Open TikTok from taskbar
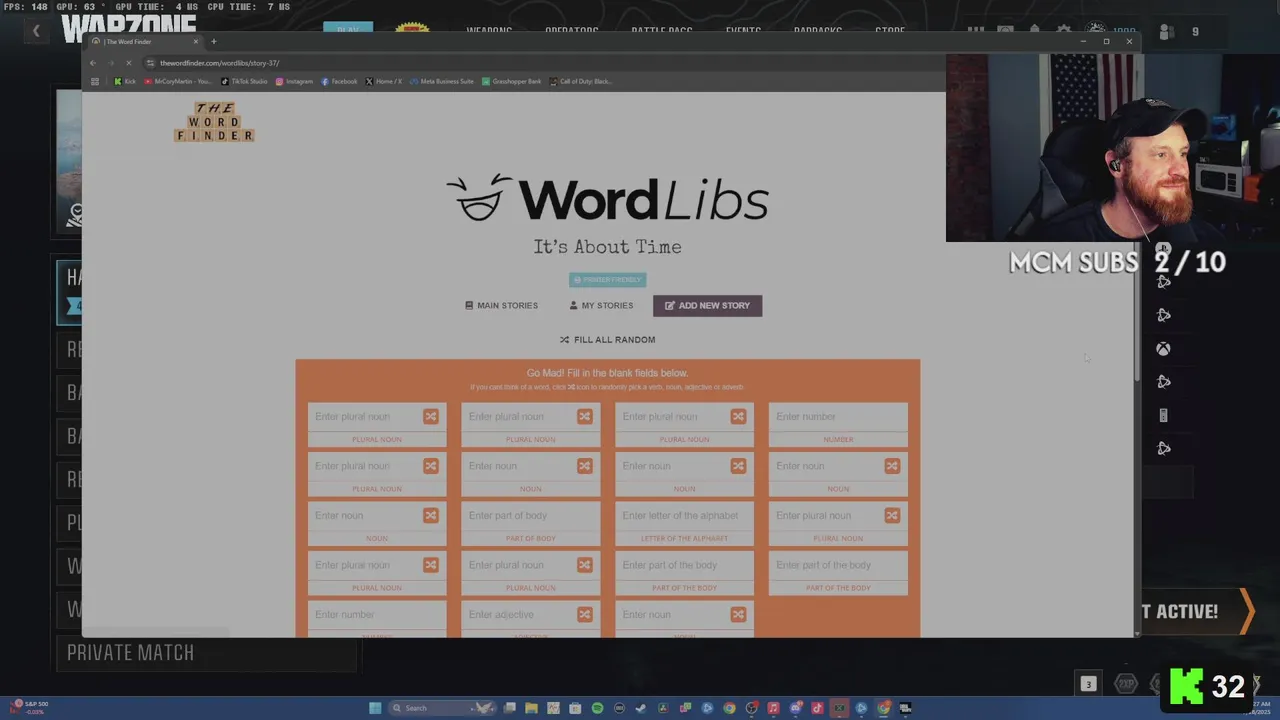The image size is (1280, 720). [817, 708]
